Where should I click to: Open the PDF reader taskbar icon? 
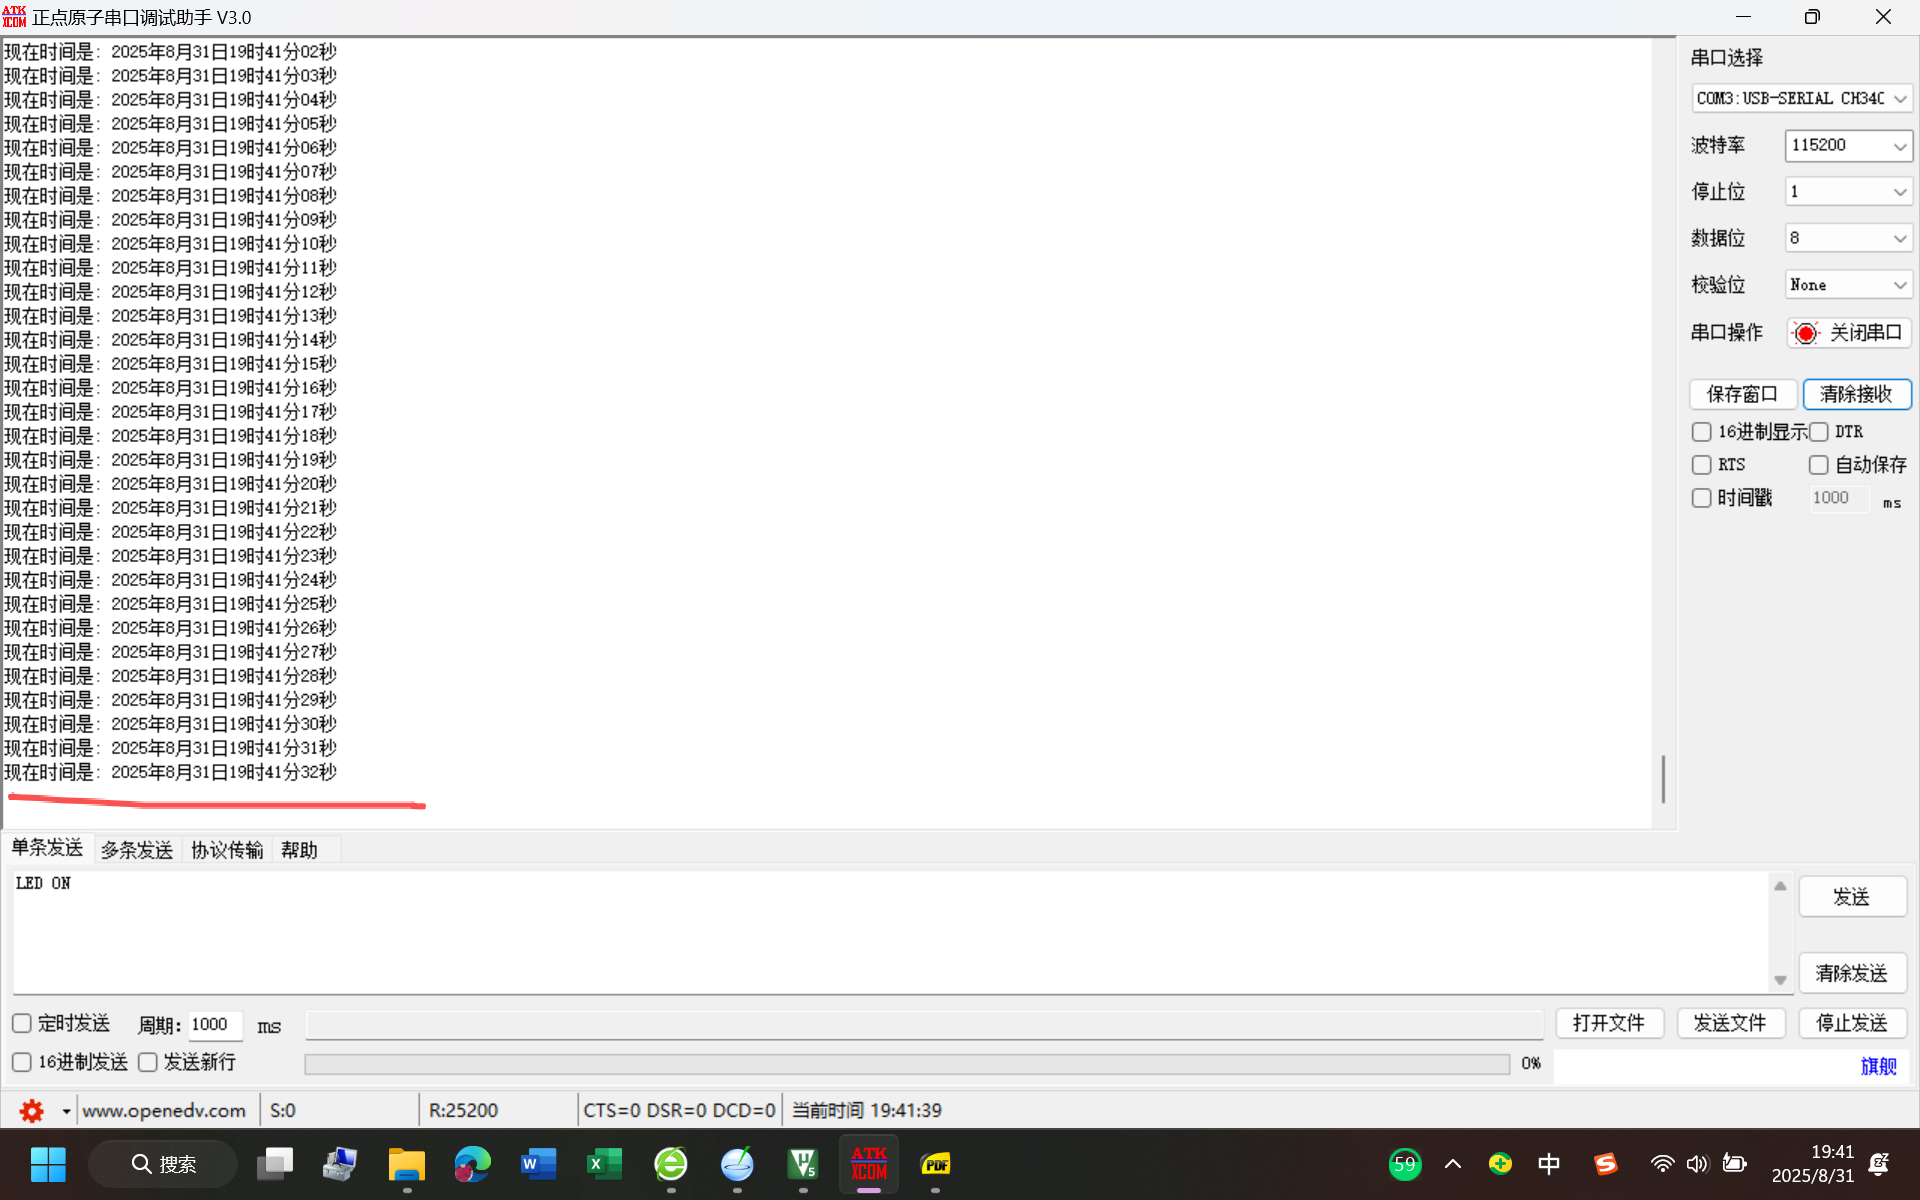pos(935,1164)
